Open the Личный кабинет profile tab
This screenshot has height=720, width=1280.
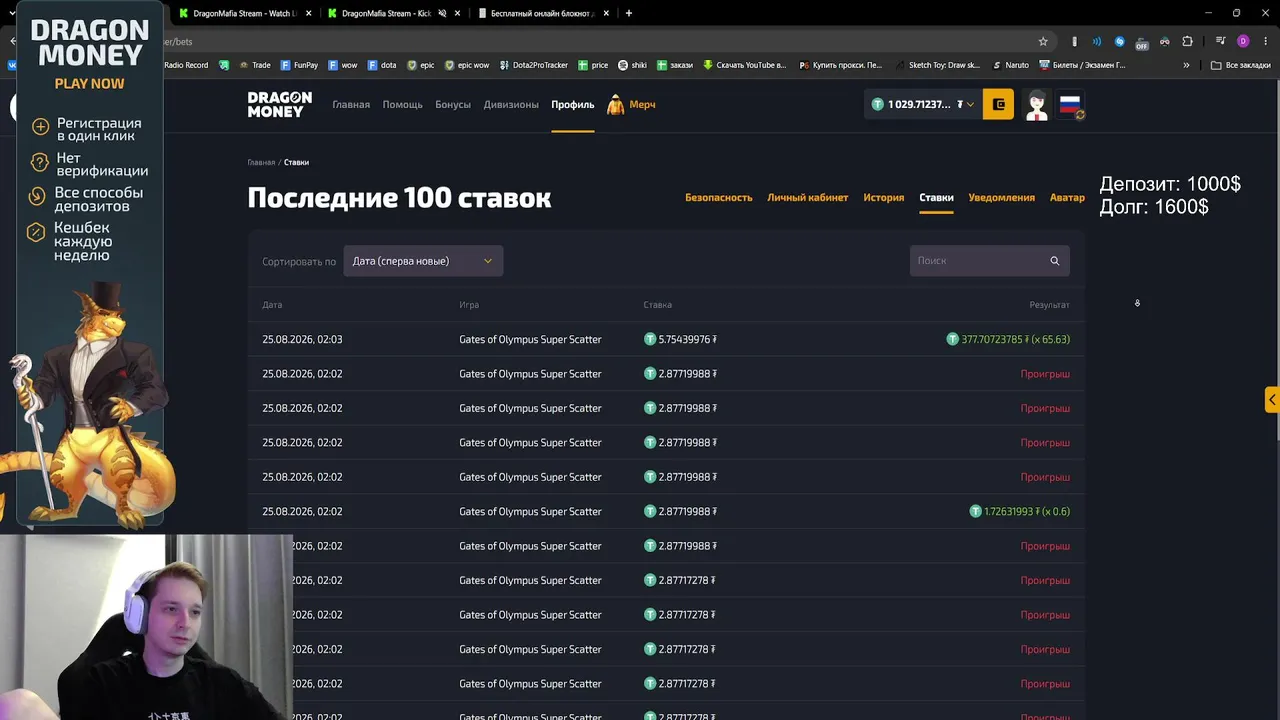807,198
